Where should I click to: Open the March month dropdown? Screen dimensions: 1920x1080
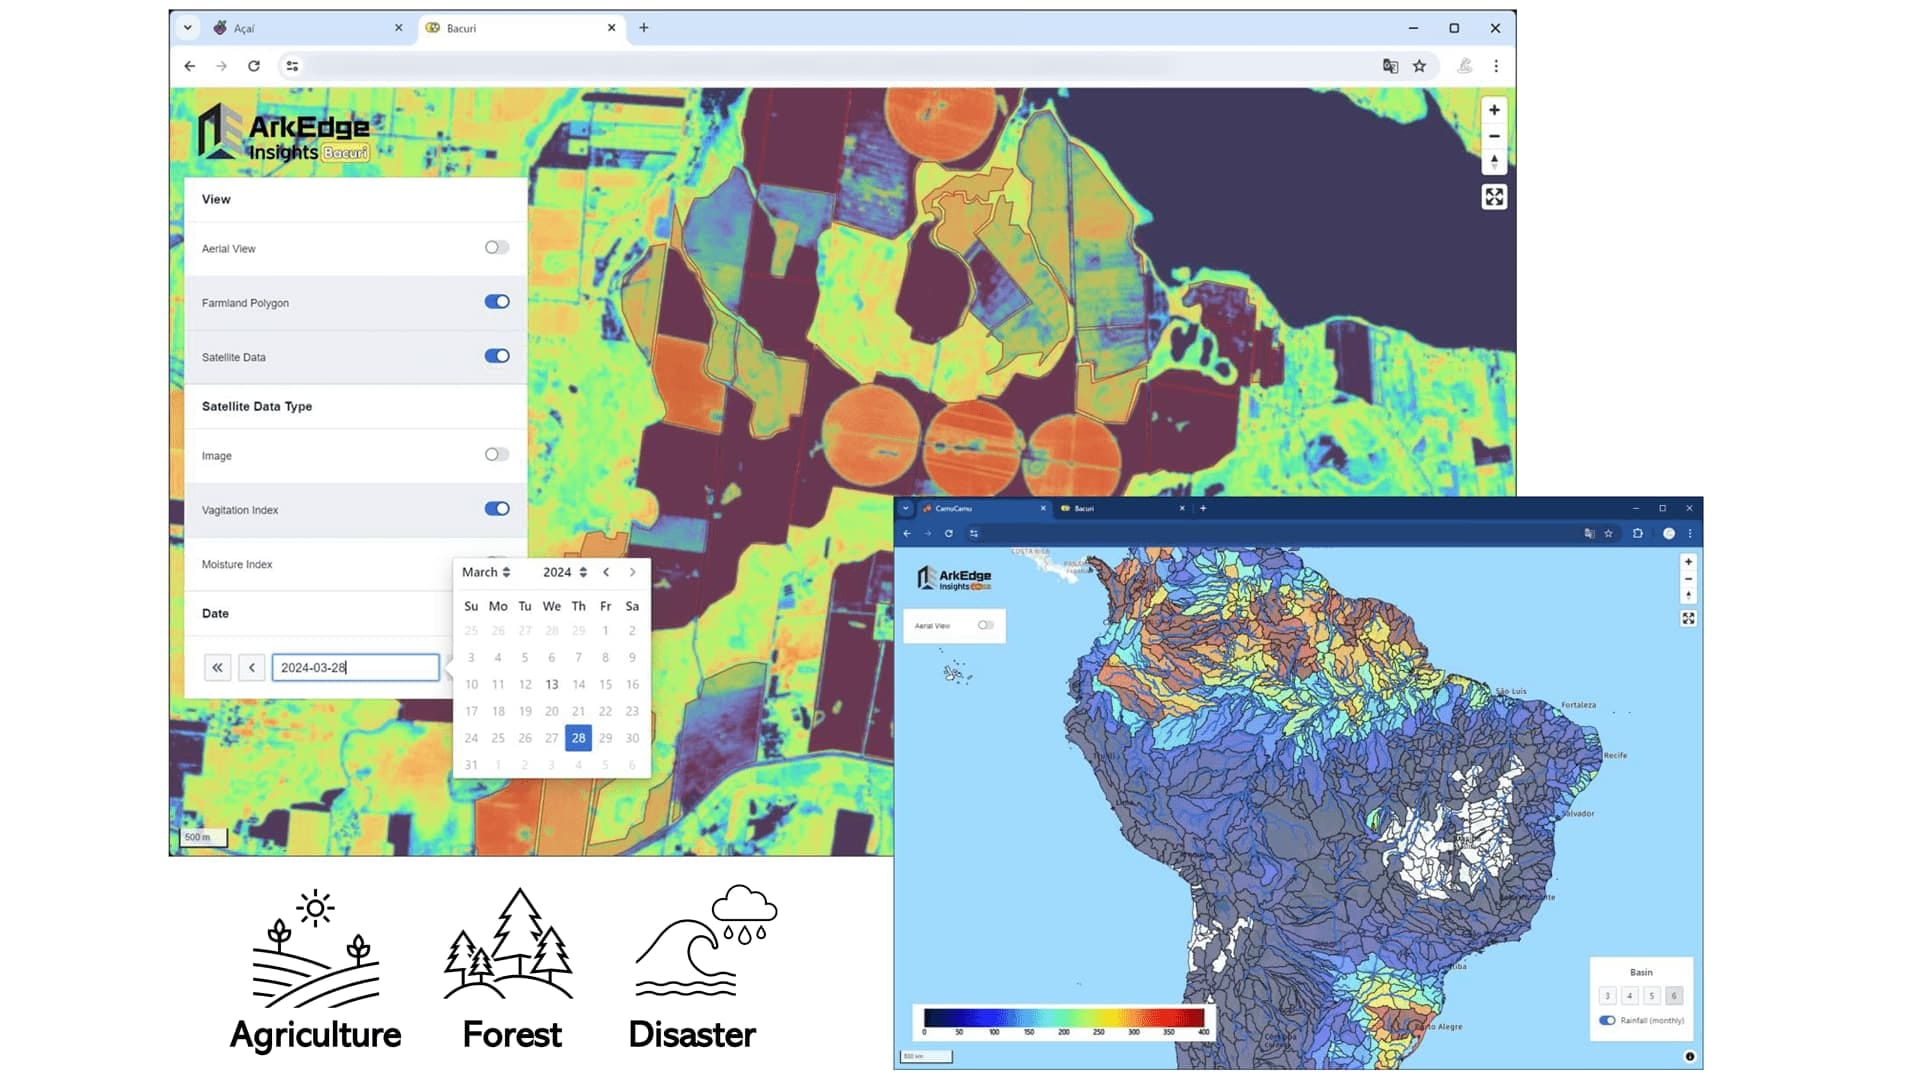click(486, 572)
